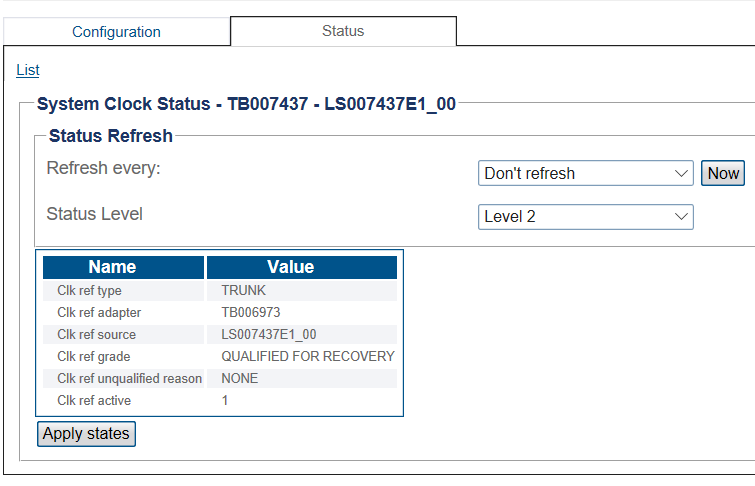Click the Apply states button
The height and width of the screenshot is (486, 755).
(x=86, y=434)
